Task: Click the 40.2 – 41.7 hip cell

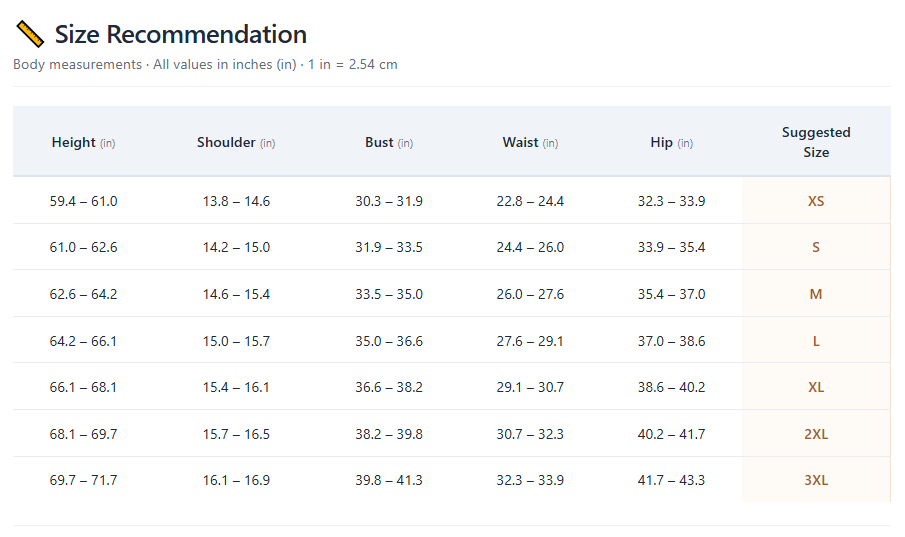Action: point(671,433)
